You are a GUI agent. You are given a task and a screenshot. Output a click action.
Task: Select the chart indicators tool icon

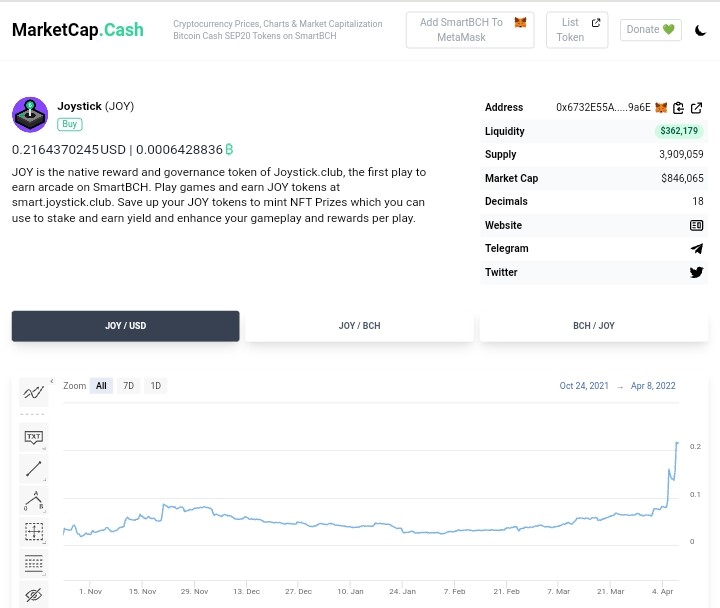click(x=34, y=392)
